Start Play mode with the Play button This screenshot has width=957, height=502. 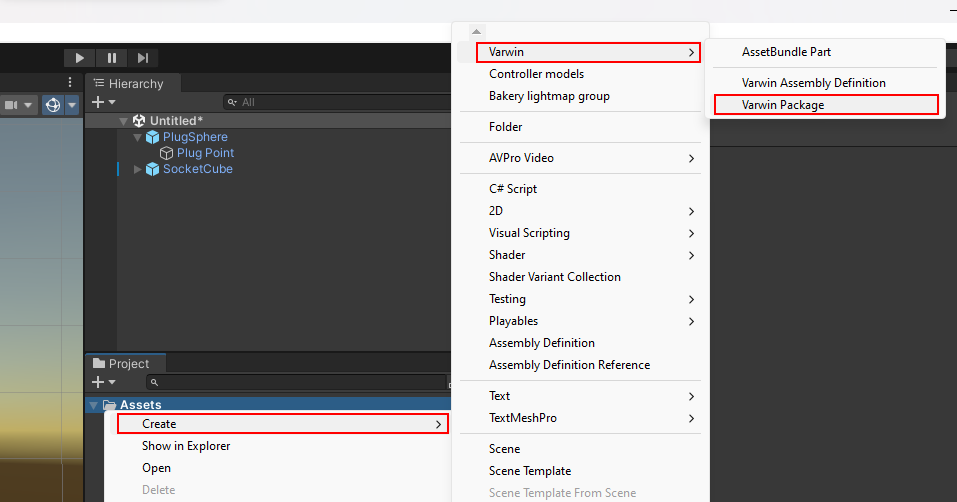point(79,58)
